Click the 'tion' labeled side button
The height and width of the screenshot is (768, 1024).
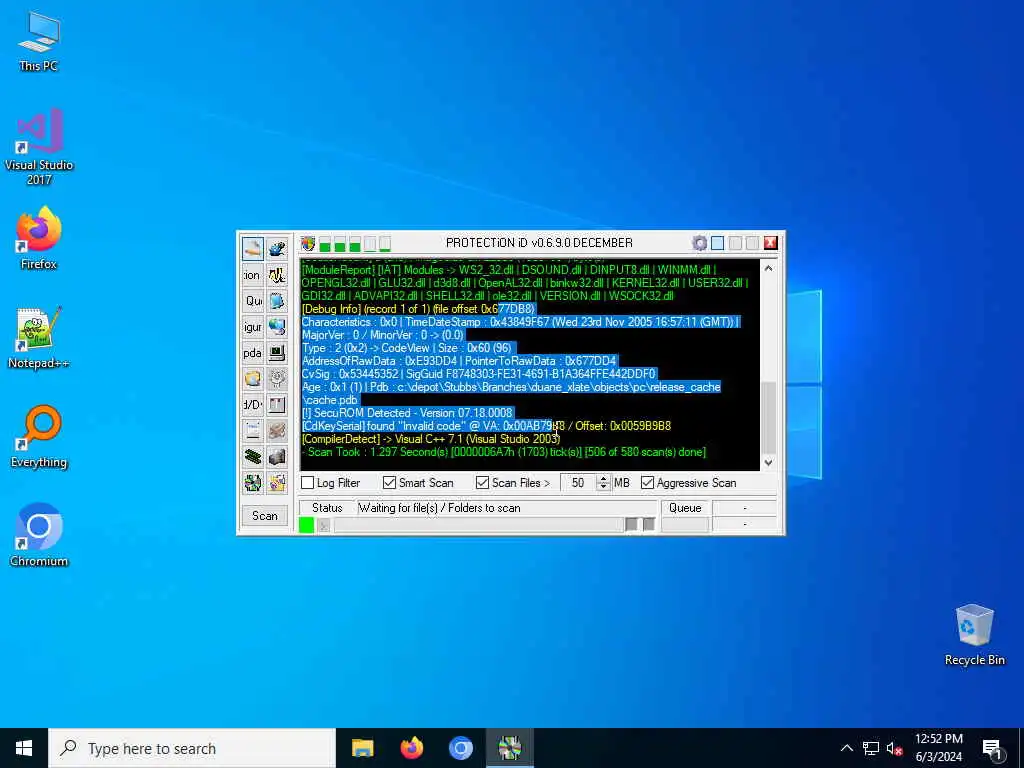coord(253,275)
